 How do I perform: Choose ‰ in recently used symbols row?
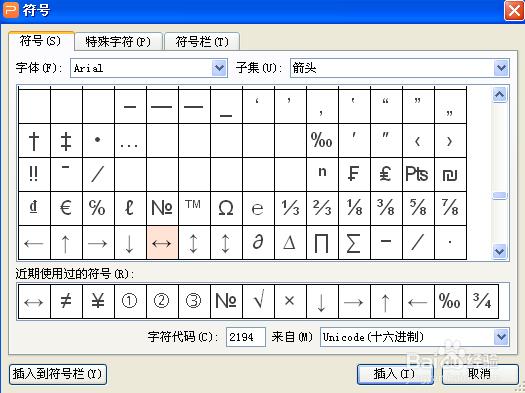point(450,301)
